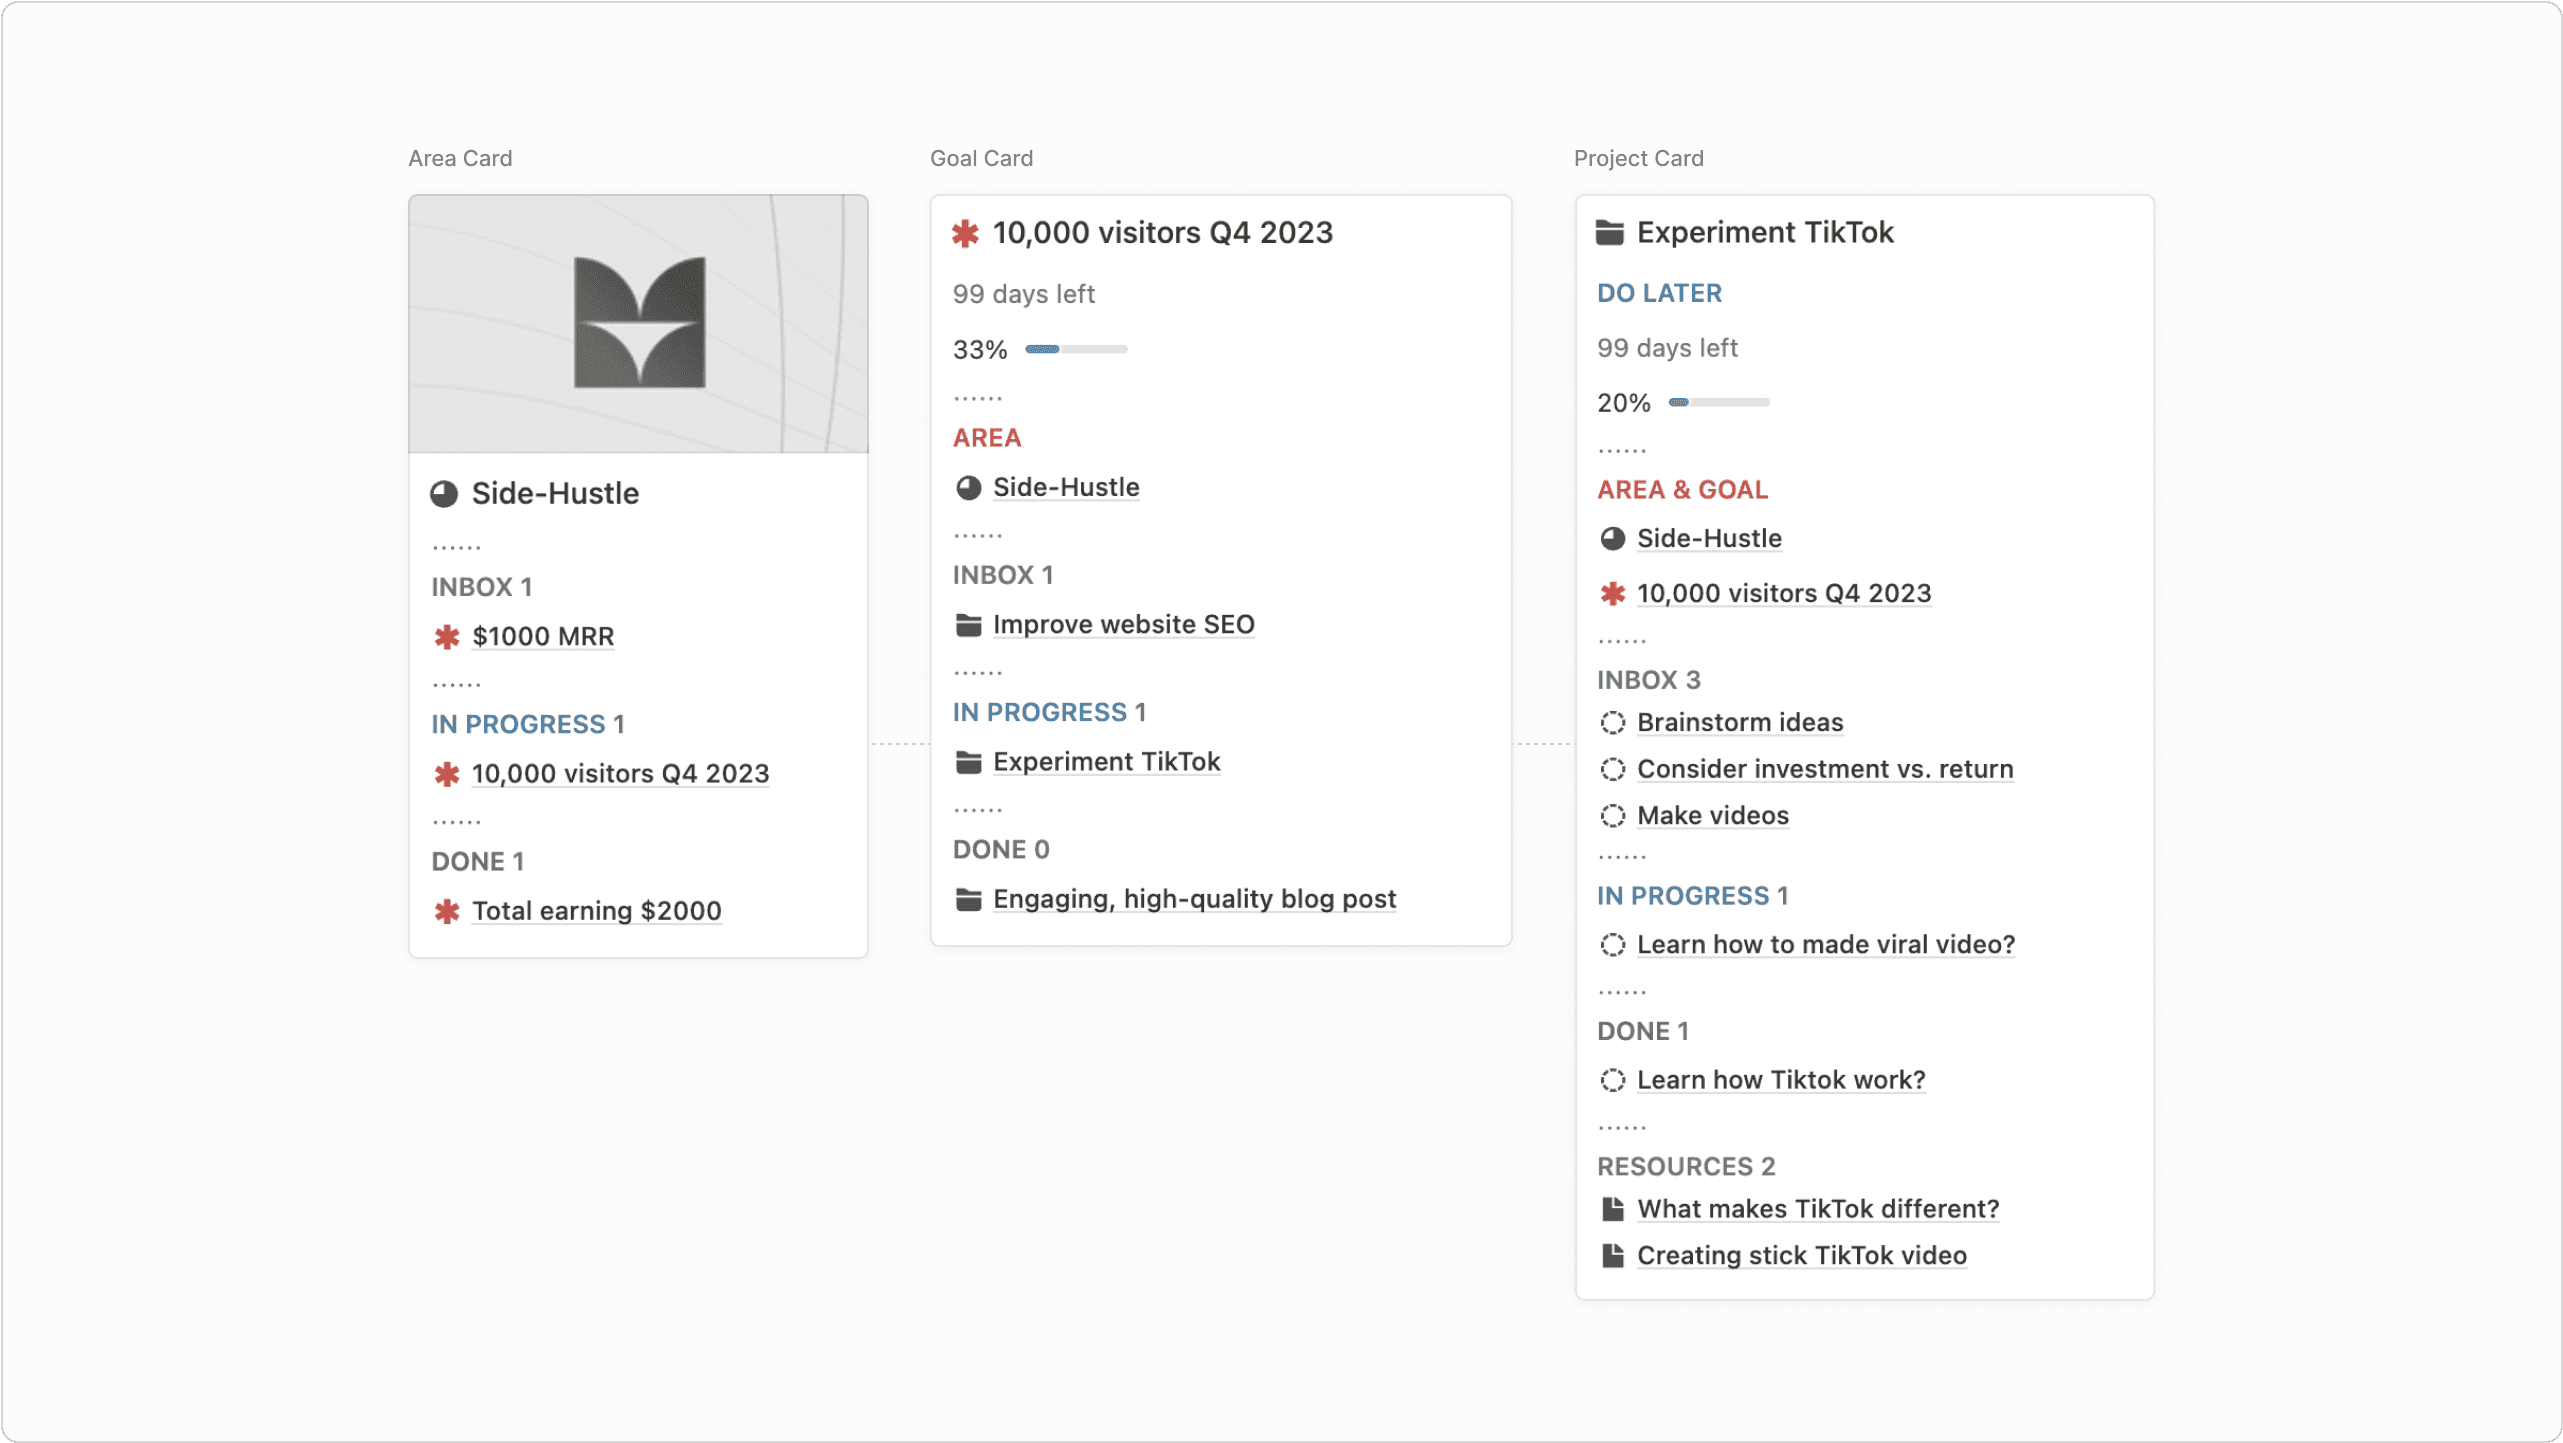Screen dimensions: 2563x1443
Task: Click the pie icon next to Side-Hustle in Area Card
Action: click(x=444, y=493)
